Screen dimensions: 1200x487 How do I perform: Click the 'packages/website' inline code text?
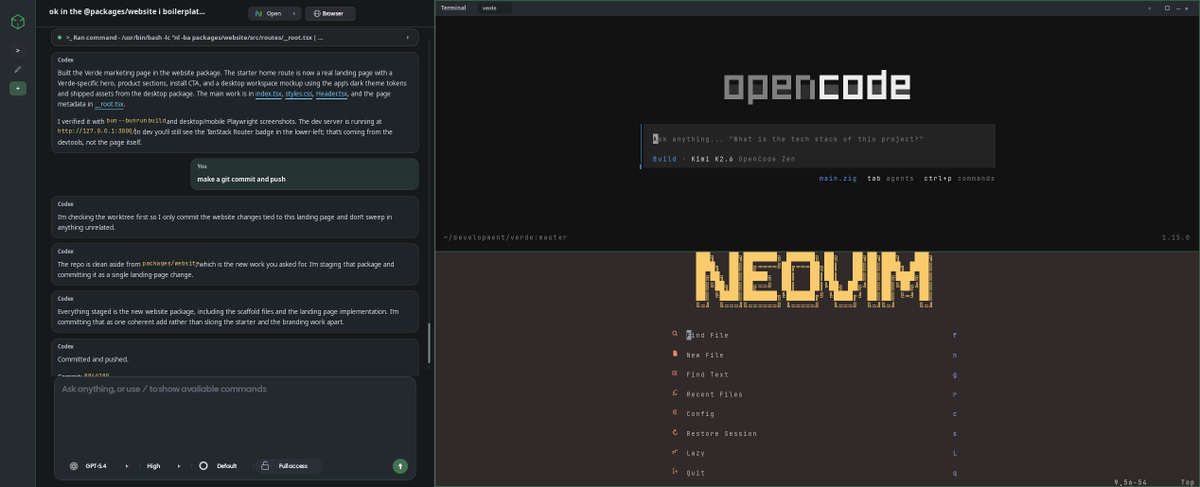tap(169, 263)
